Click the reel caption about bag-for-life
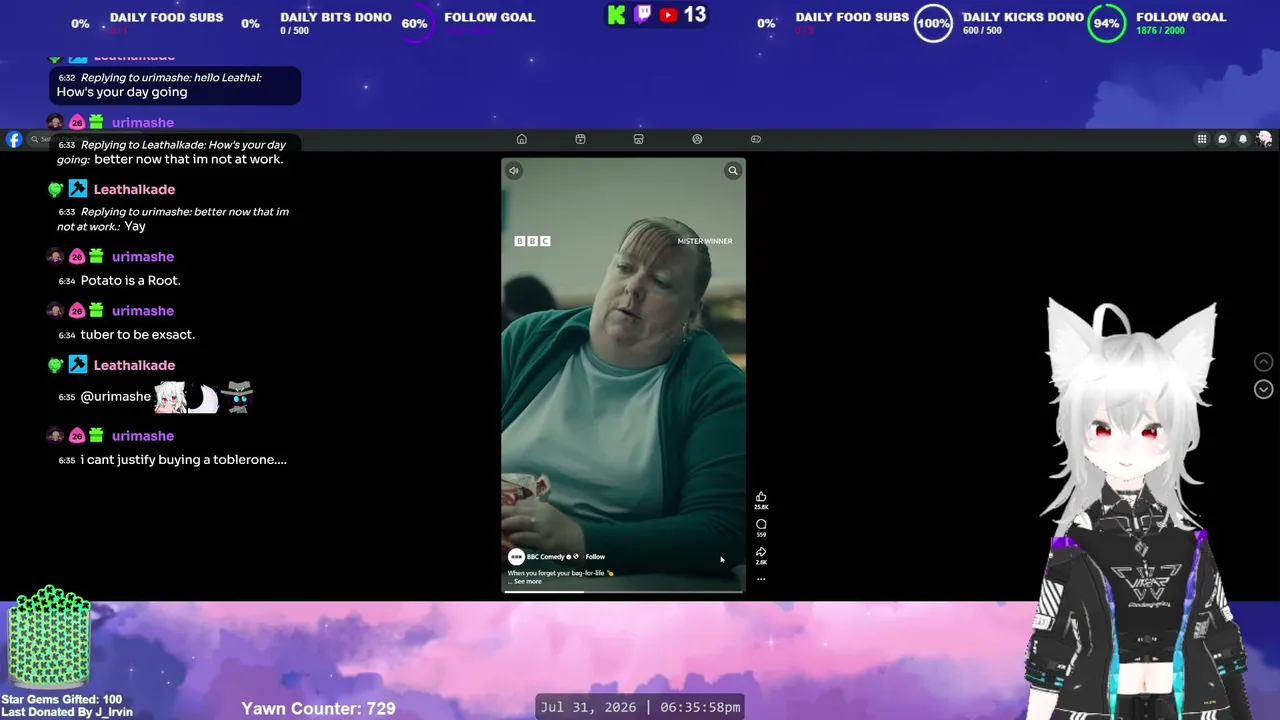Viewport: 1280px width, 720px height. 560,573
